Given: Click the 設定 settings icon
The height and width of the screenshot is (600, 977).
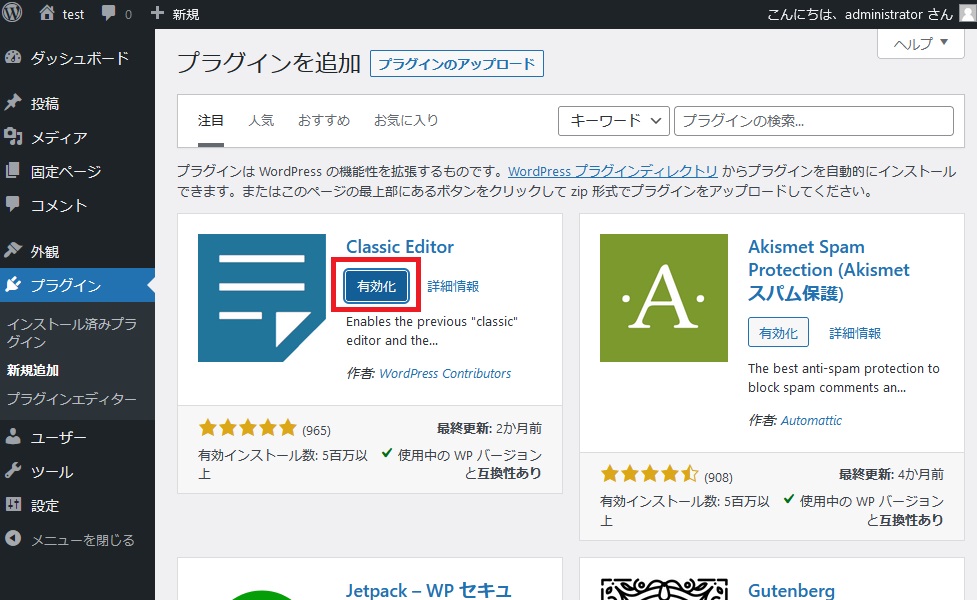Looking at the screenshot, I should click(13, 505).
